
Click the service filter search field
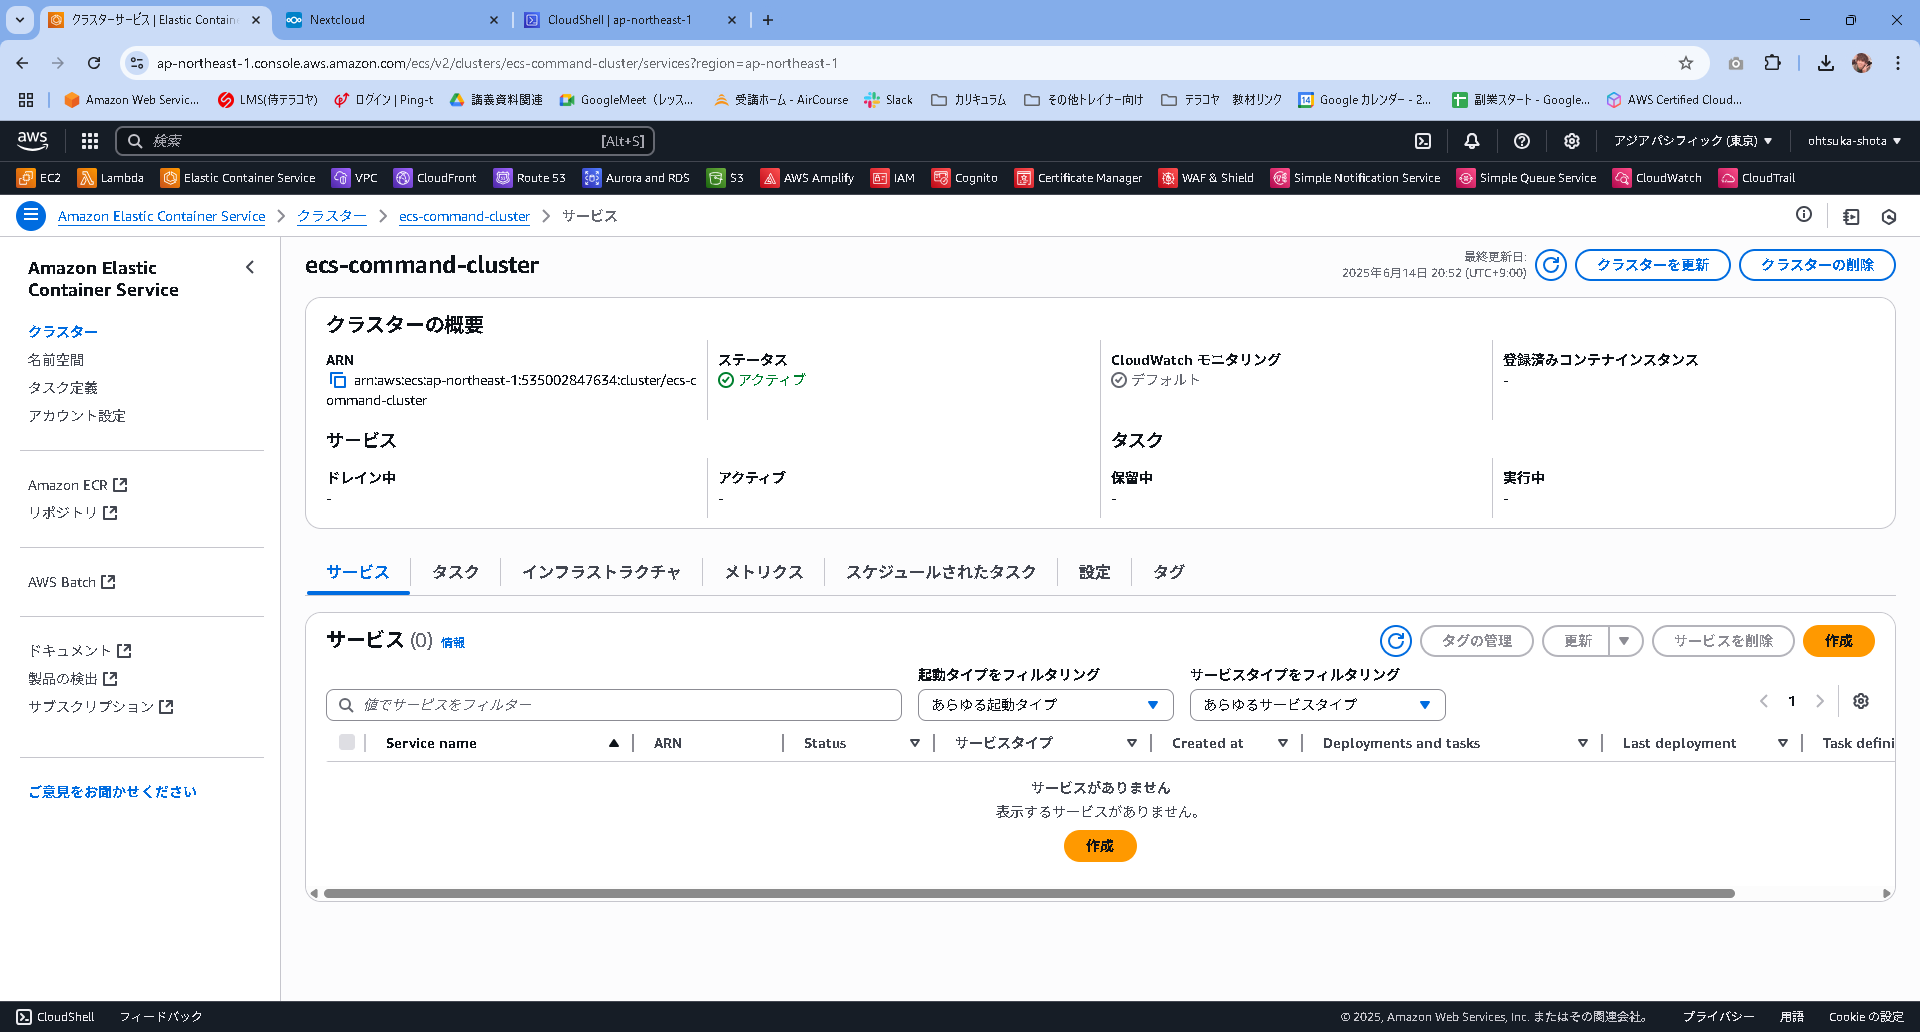(x=613, y=705)
